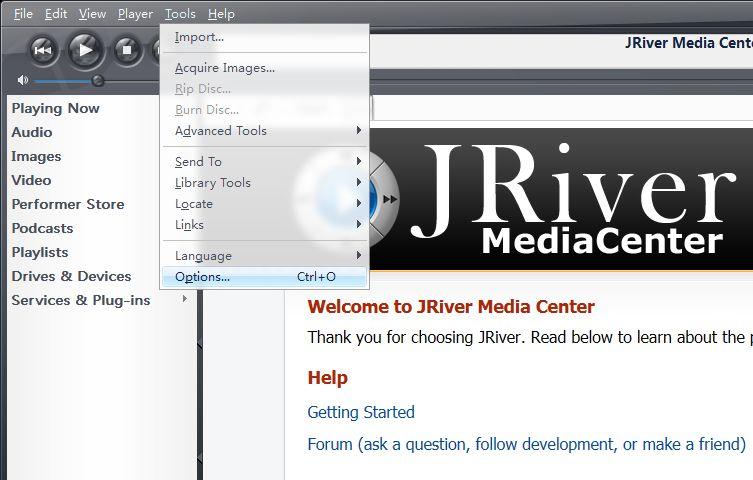This screenshot has height=480, width=753.
Task: Select Audio in the sidebar
Action: click(x=32, y=132)
